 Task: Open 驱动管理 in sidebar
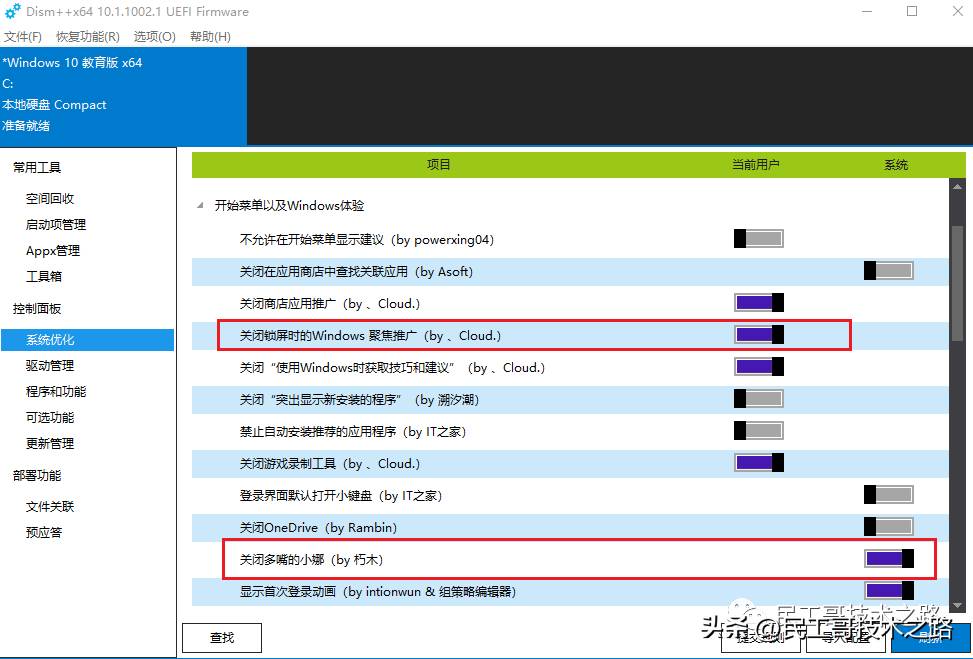[50, 365]
